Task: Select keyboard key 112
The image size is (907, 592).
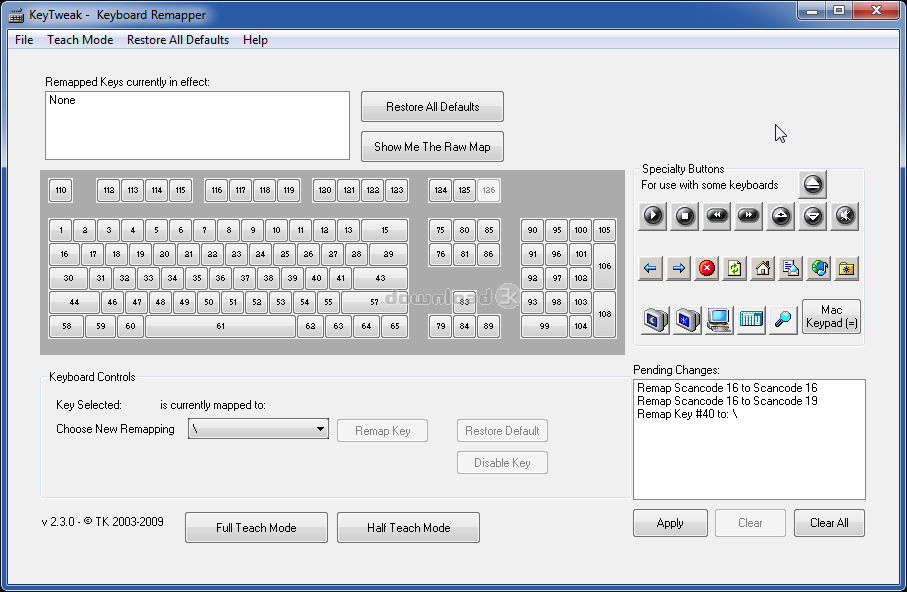Action: 109,190
